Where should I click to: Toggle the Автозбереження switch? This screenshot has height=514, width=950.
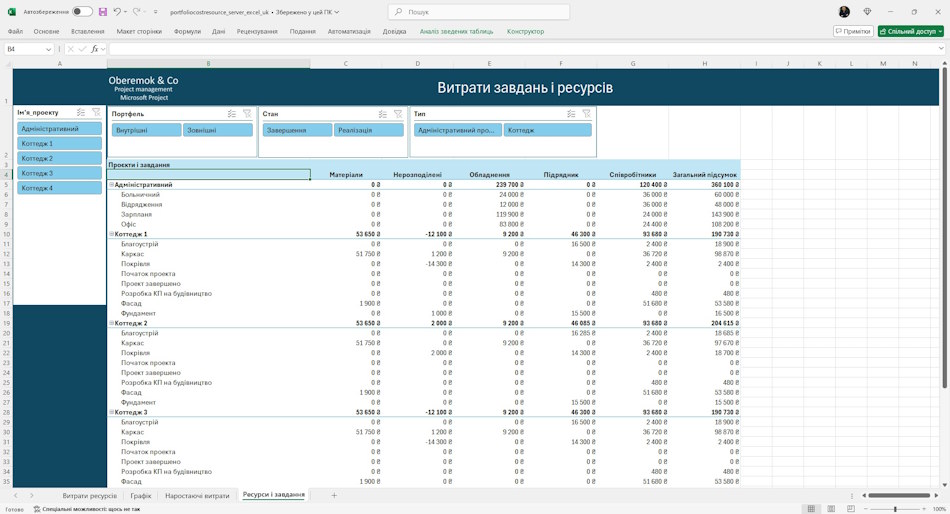point(82,12)
